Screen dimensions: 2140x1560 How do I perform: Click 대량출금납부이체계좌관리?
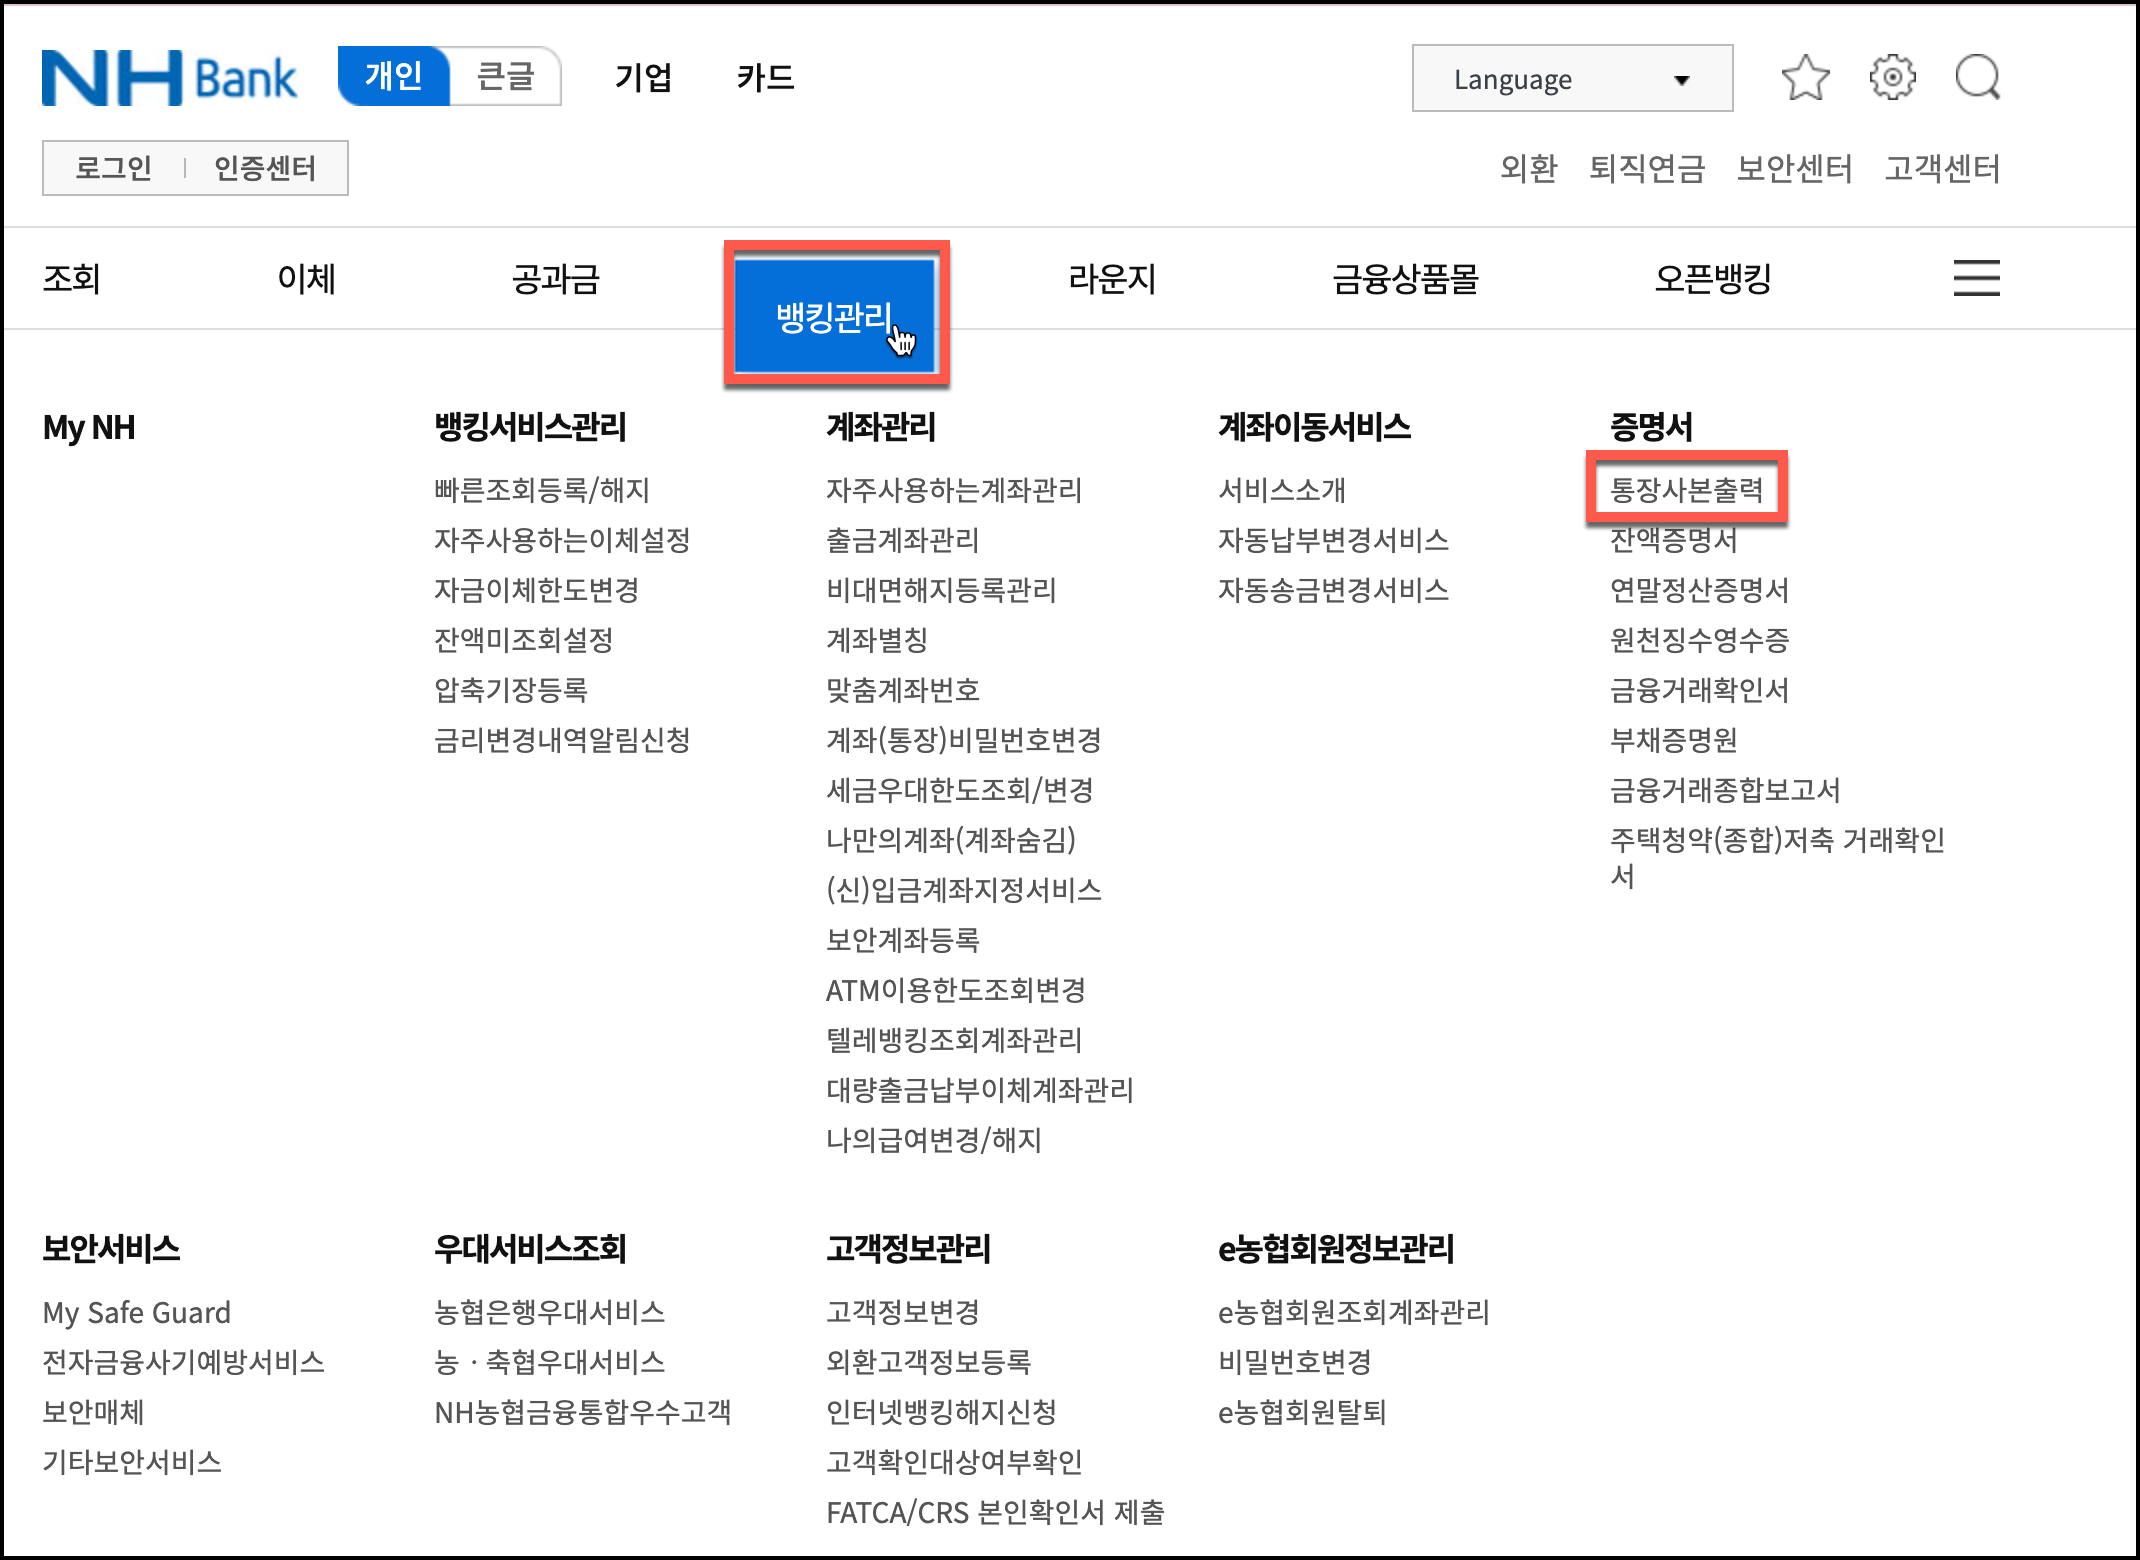pos(979,1090)
